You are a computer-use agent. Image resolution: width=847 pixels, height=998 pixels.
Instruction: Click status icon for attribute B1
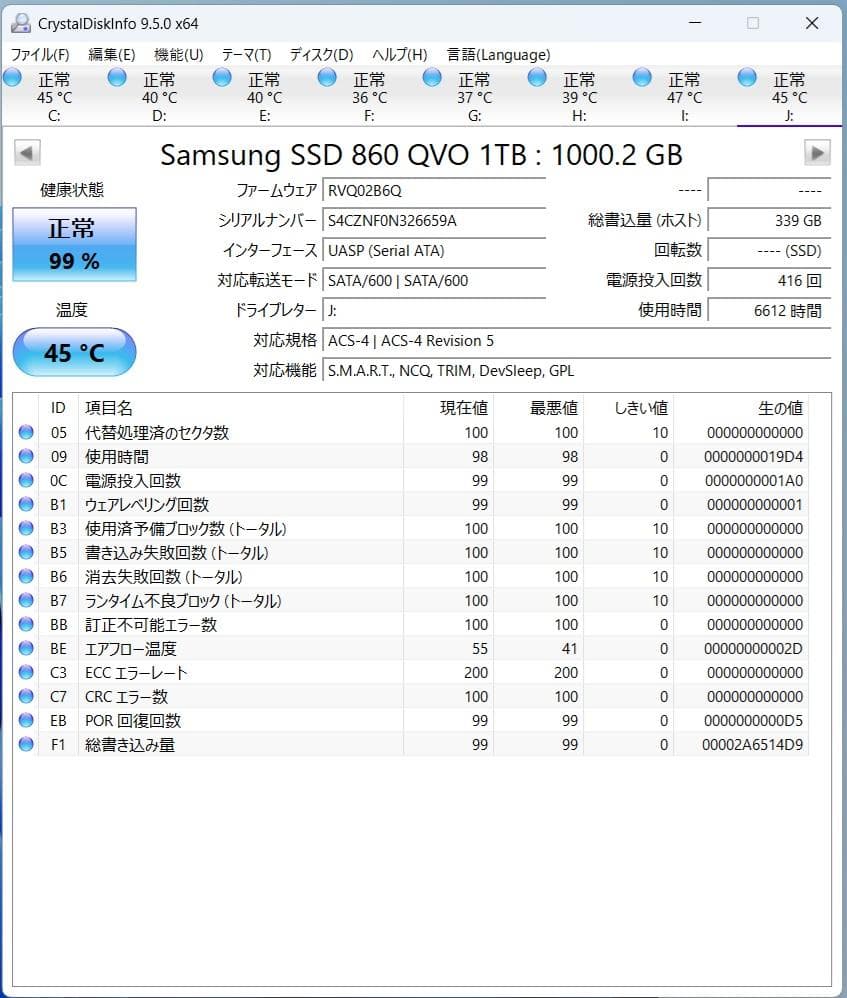[x=26, y=504]
